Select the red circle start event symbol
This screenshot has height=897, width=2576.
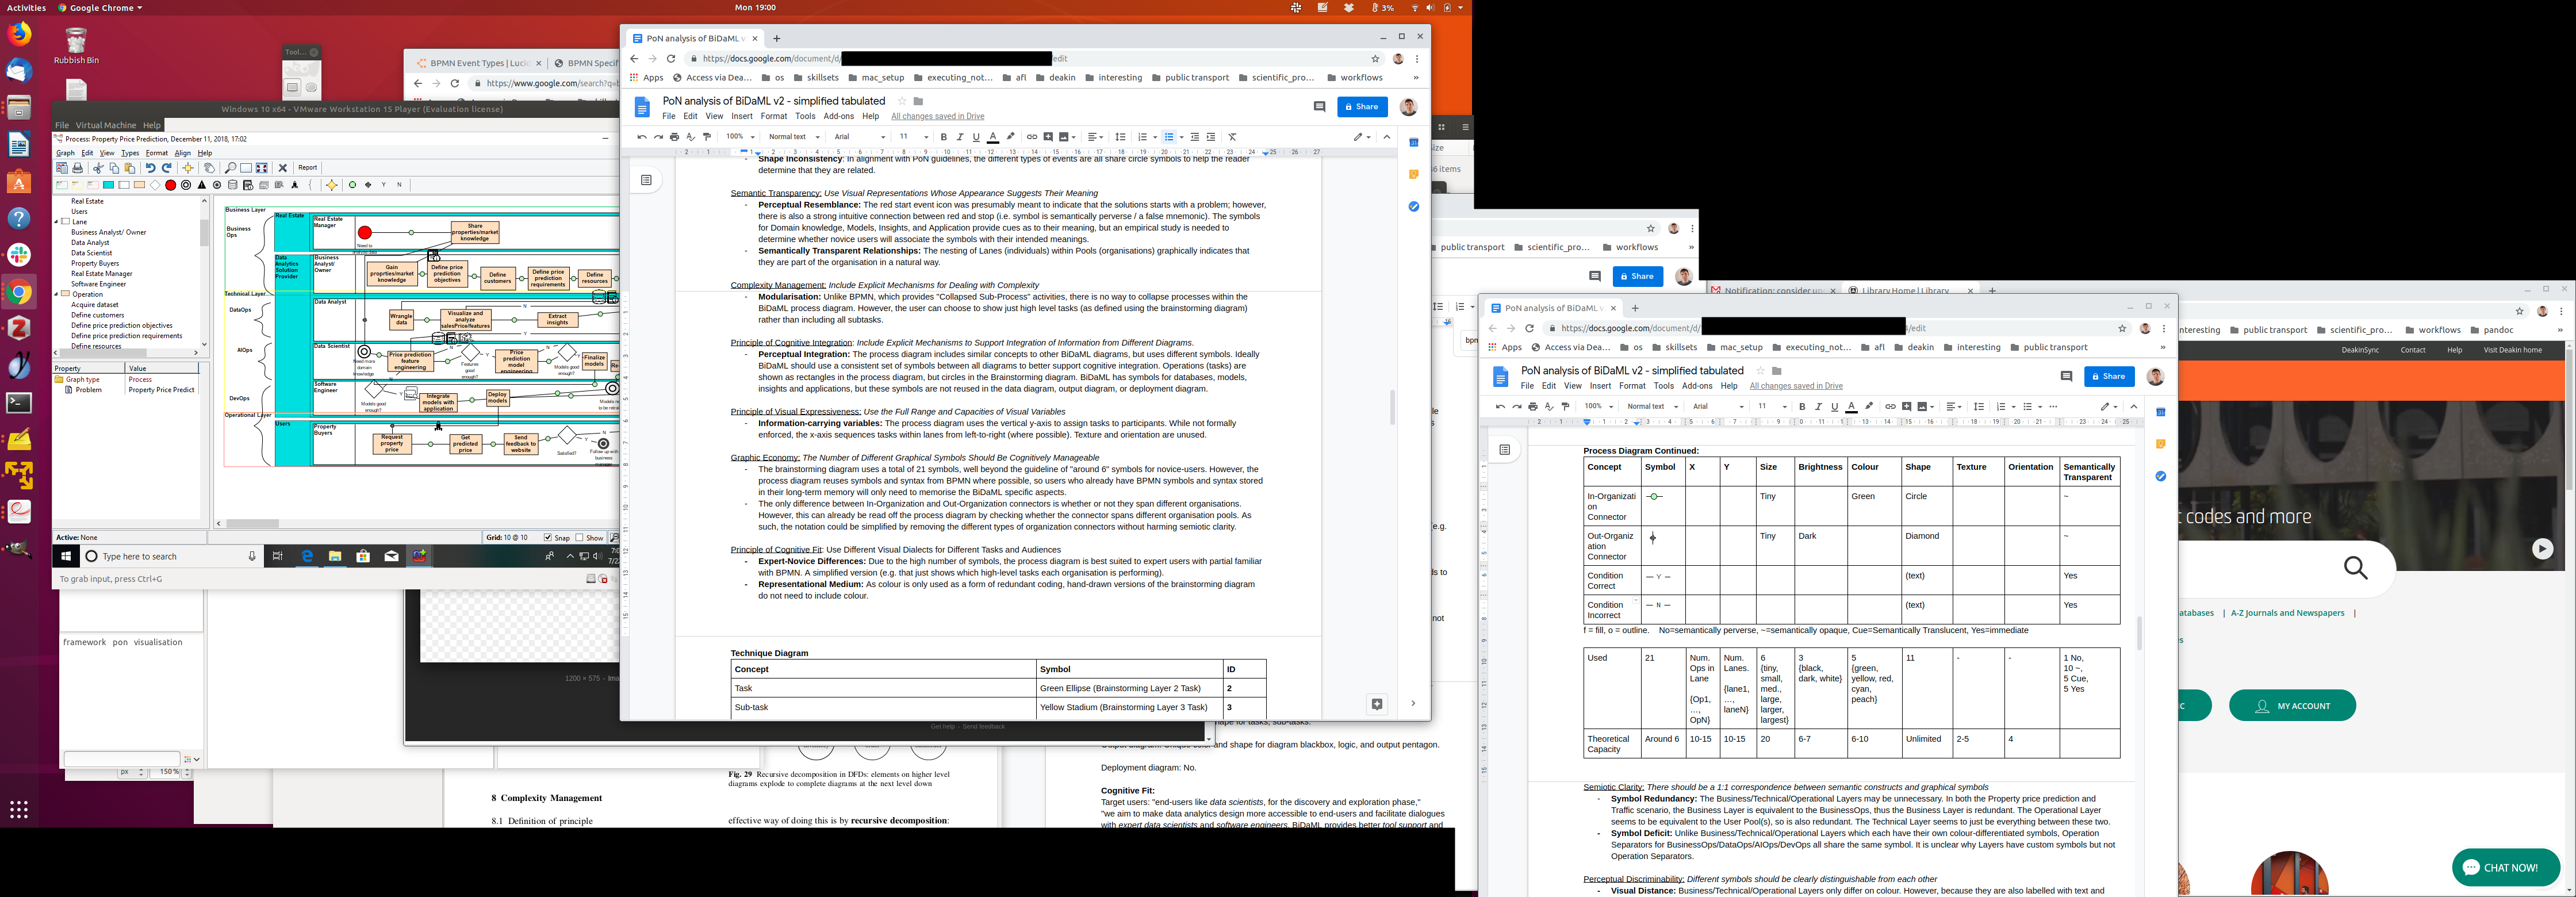171,185
